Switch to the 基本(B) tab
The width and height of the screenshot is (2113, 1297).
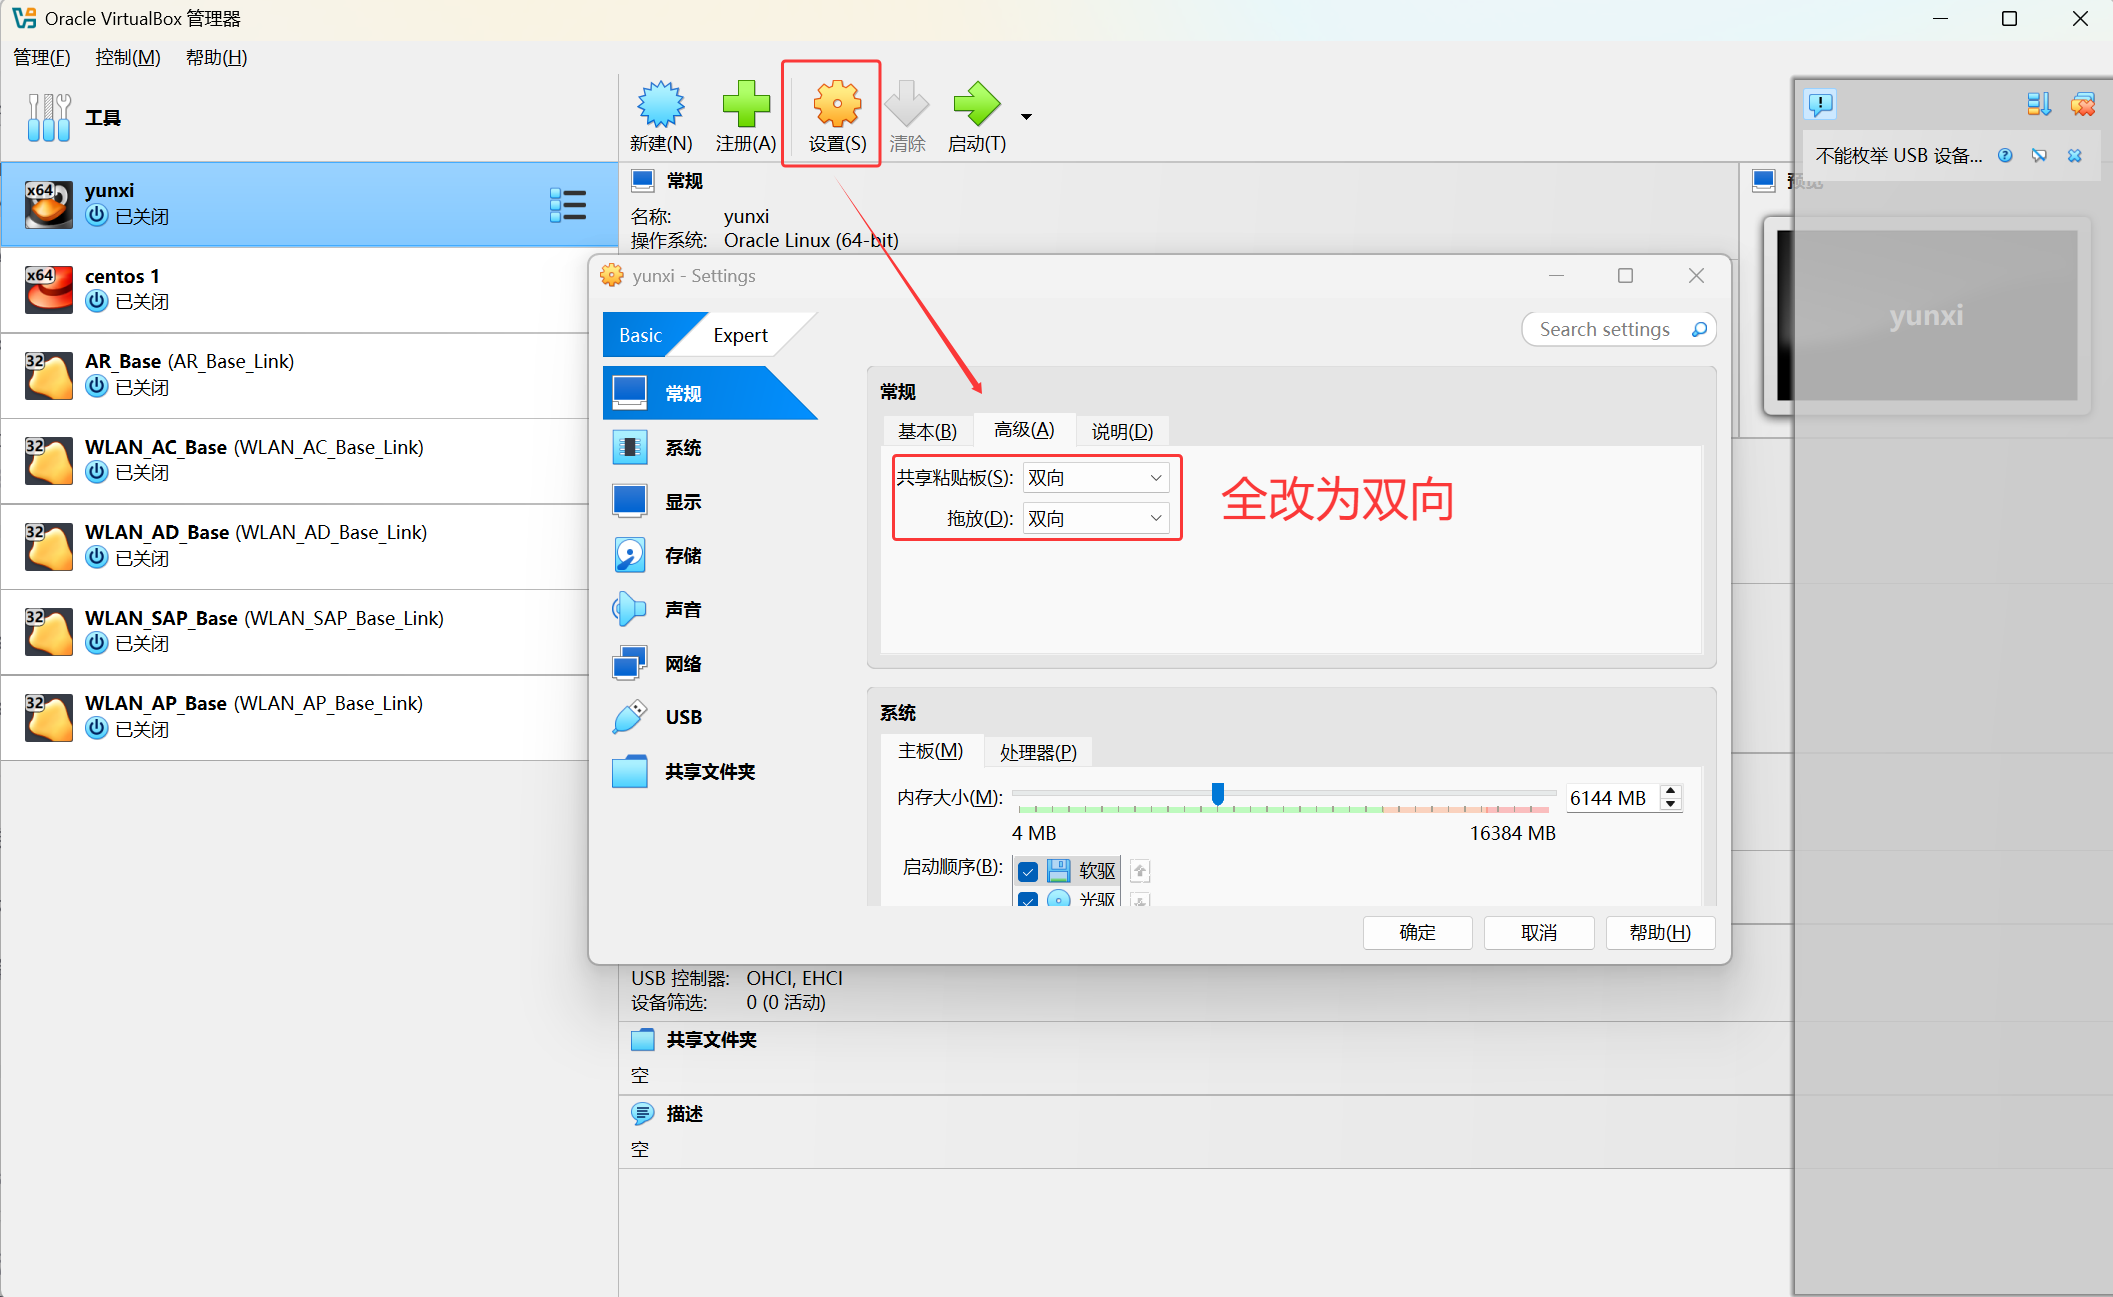(927, 431)
